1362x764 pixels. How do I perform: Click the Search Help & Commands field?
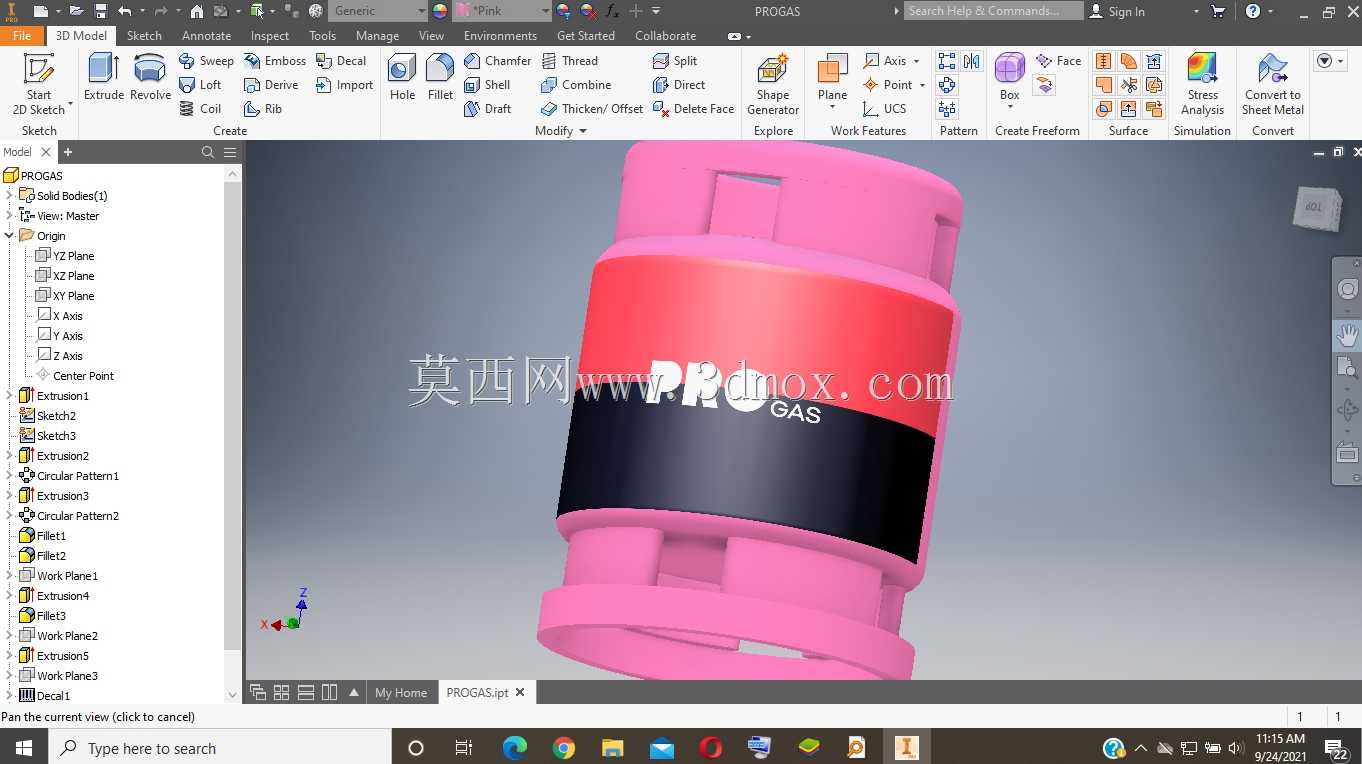(x=994, y=11)
